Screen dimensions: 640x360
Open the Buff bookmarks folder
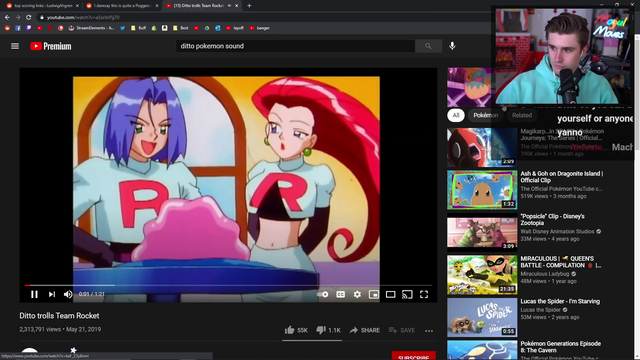pos(138,28)
